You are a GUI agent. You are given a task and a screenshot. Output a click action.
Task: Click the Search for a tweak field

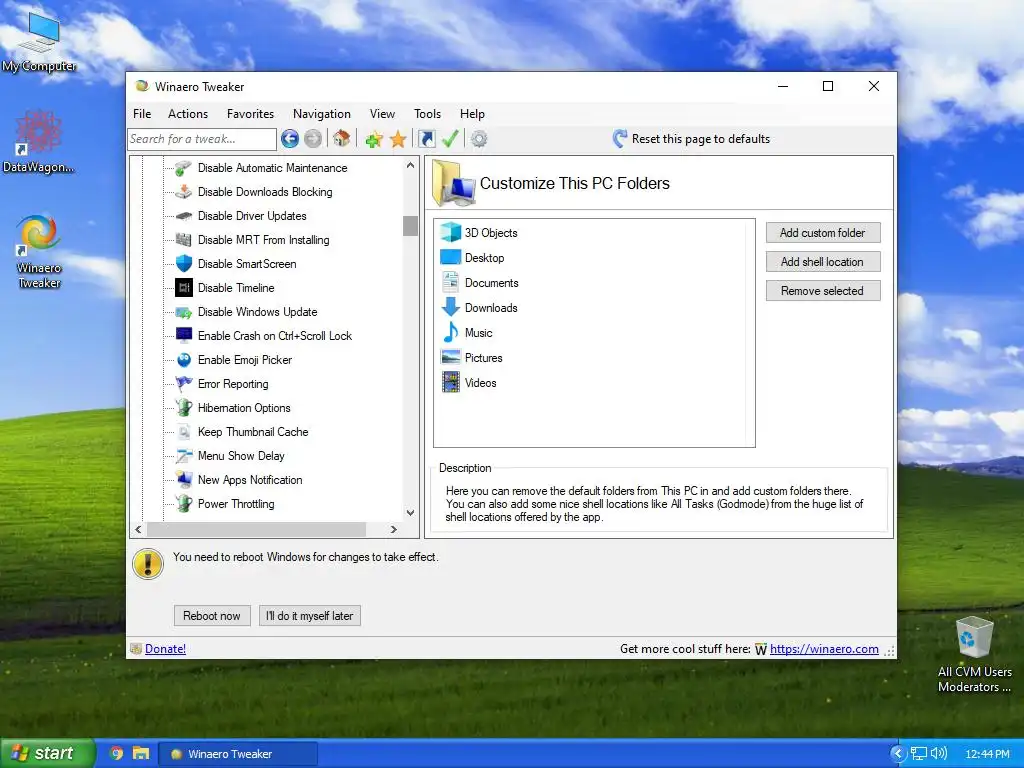pos(202,138)
